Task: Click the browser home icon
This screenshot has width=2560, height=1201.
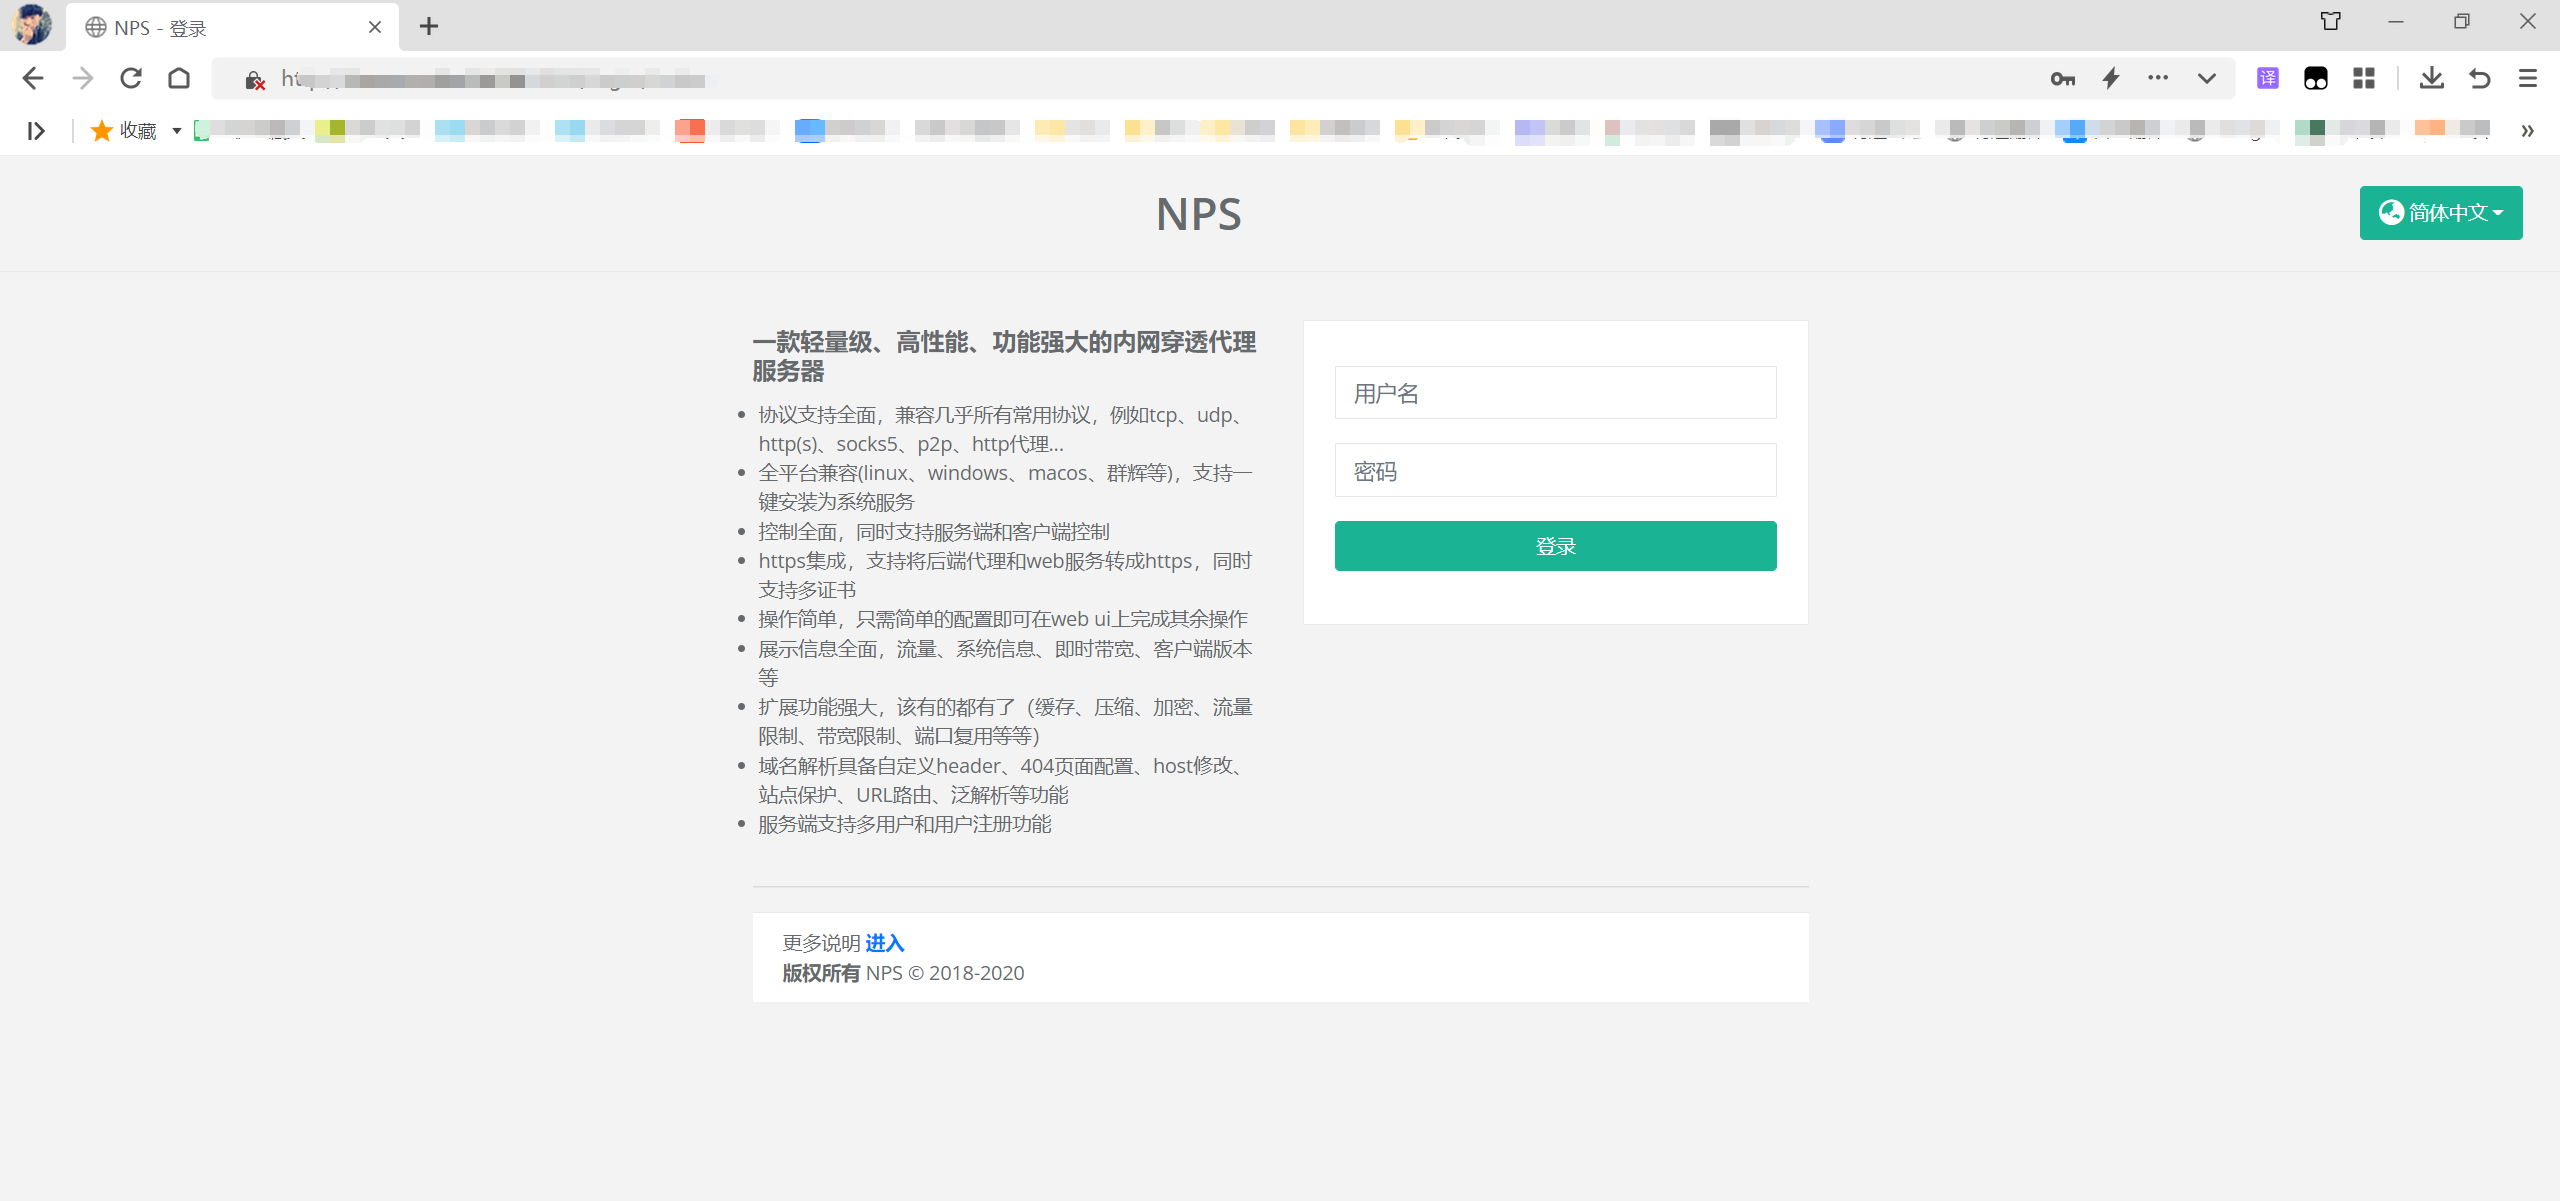Action: pyautogui.click(x=180, y=77)
